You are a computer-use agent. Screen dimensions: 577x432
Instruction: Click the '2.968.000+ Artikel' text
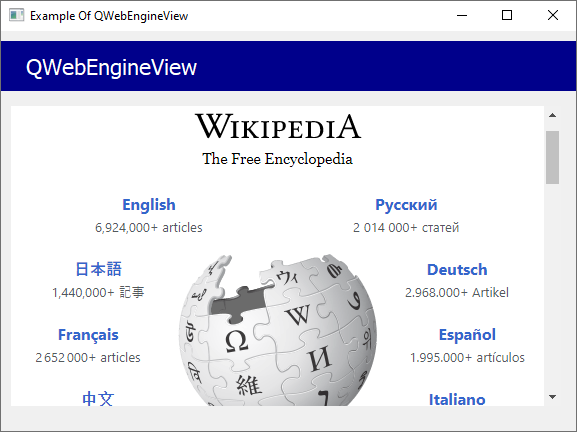pyautogui.click(x=457, y=293)
